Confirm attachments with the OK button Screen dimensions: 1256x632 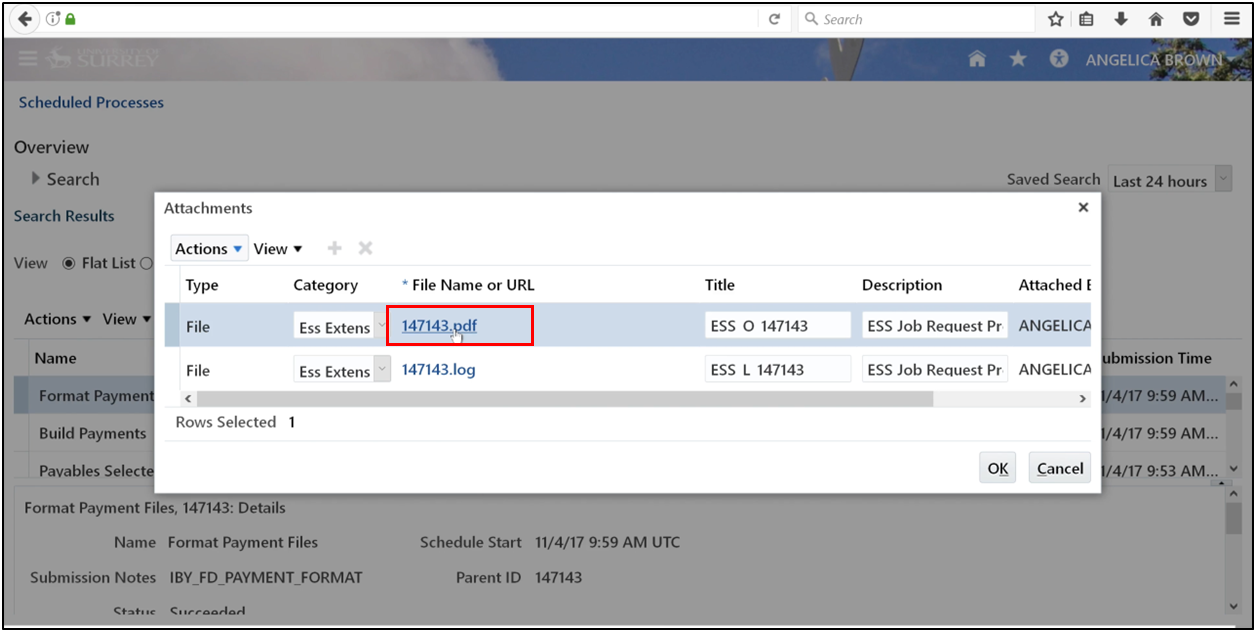pyautogui.click(x=997, y=467)
